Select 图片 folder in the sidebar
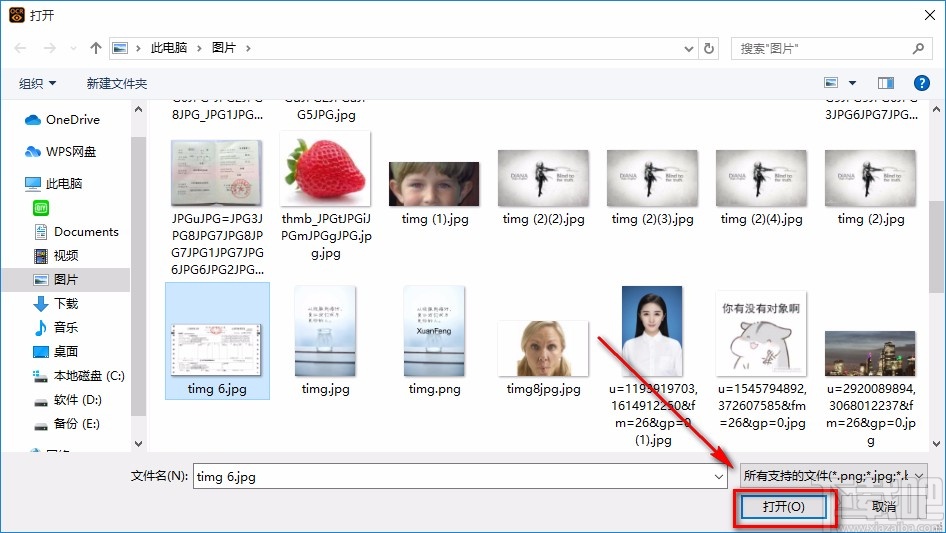The image size is (946, 533). [65, 279]
